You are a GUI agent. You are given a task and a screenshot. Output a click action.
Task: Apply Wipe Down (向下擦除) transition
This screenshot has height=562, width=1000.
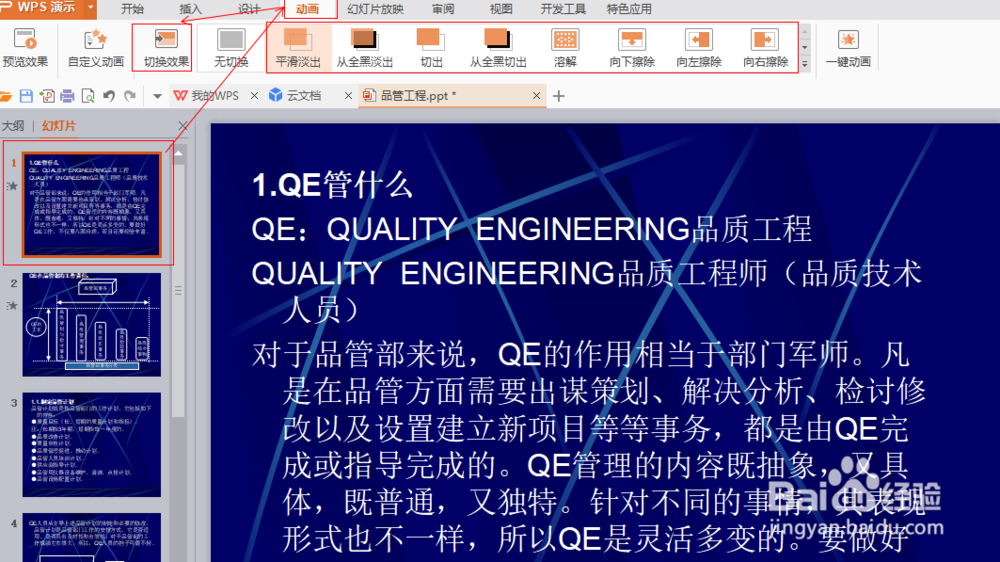click(632, 47)
